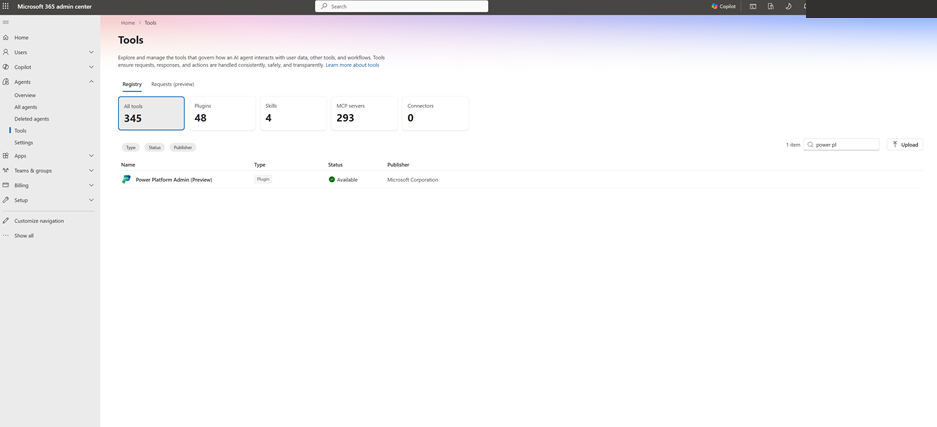
Task: Click Show all navigation items
Action: click(x=24, y=236)
